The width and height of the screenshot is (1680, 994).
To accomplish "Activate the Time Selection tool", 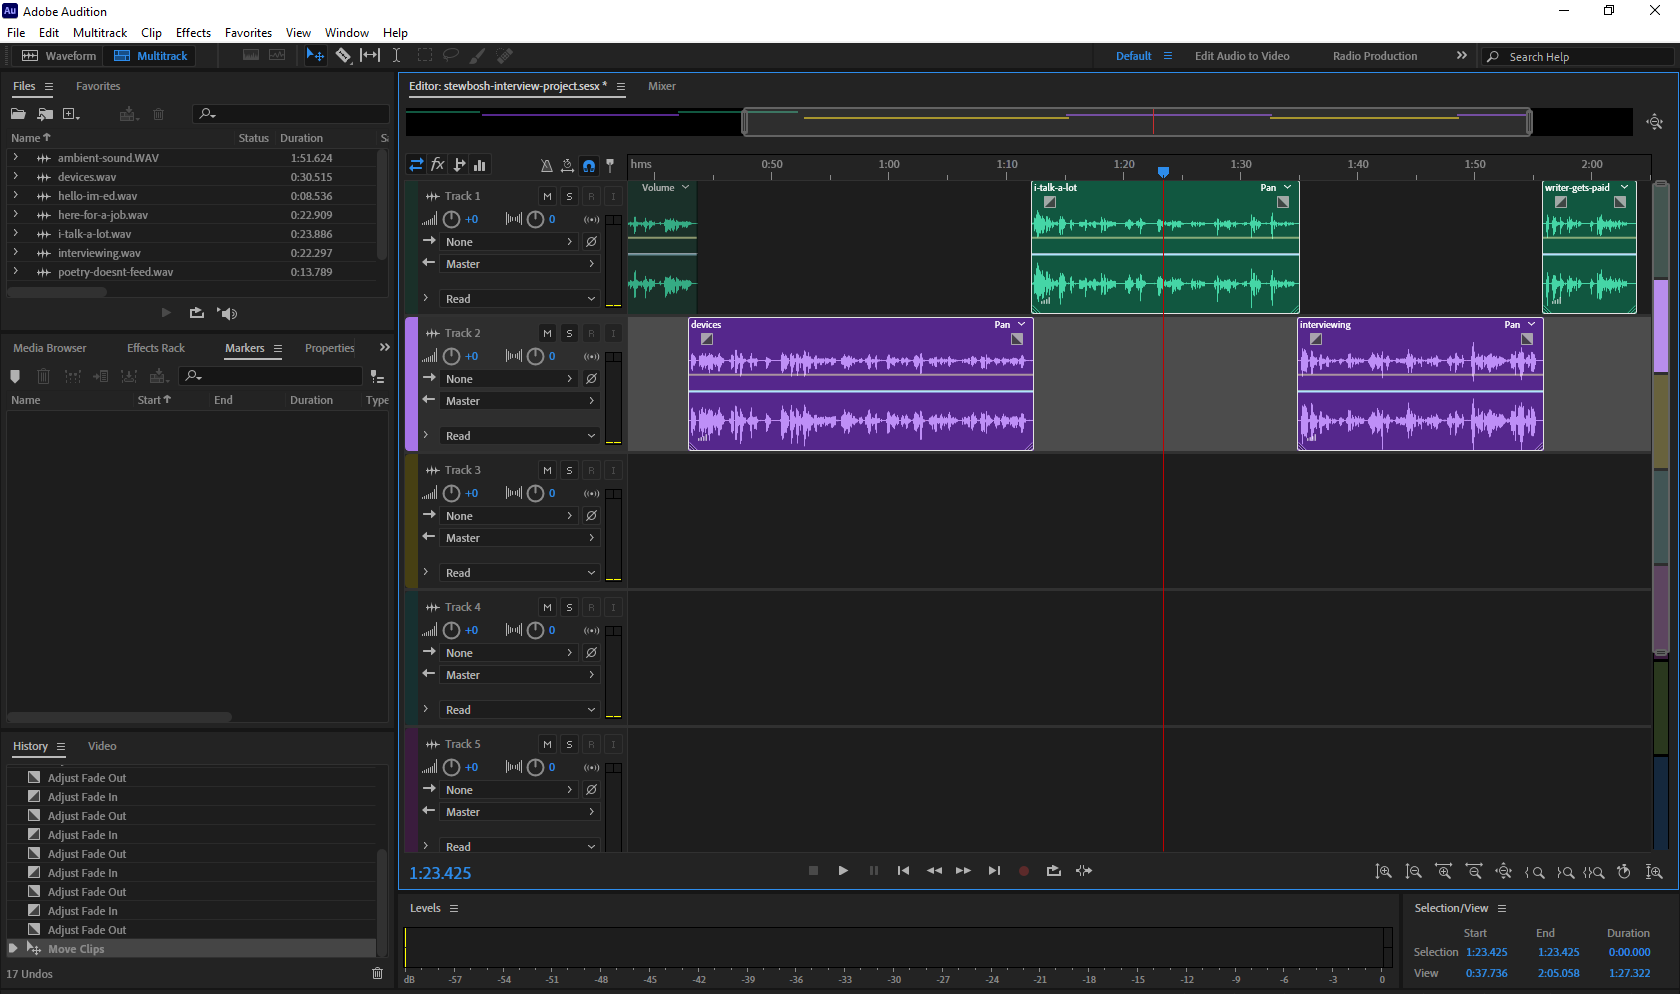I will pos(396,55).
